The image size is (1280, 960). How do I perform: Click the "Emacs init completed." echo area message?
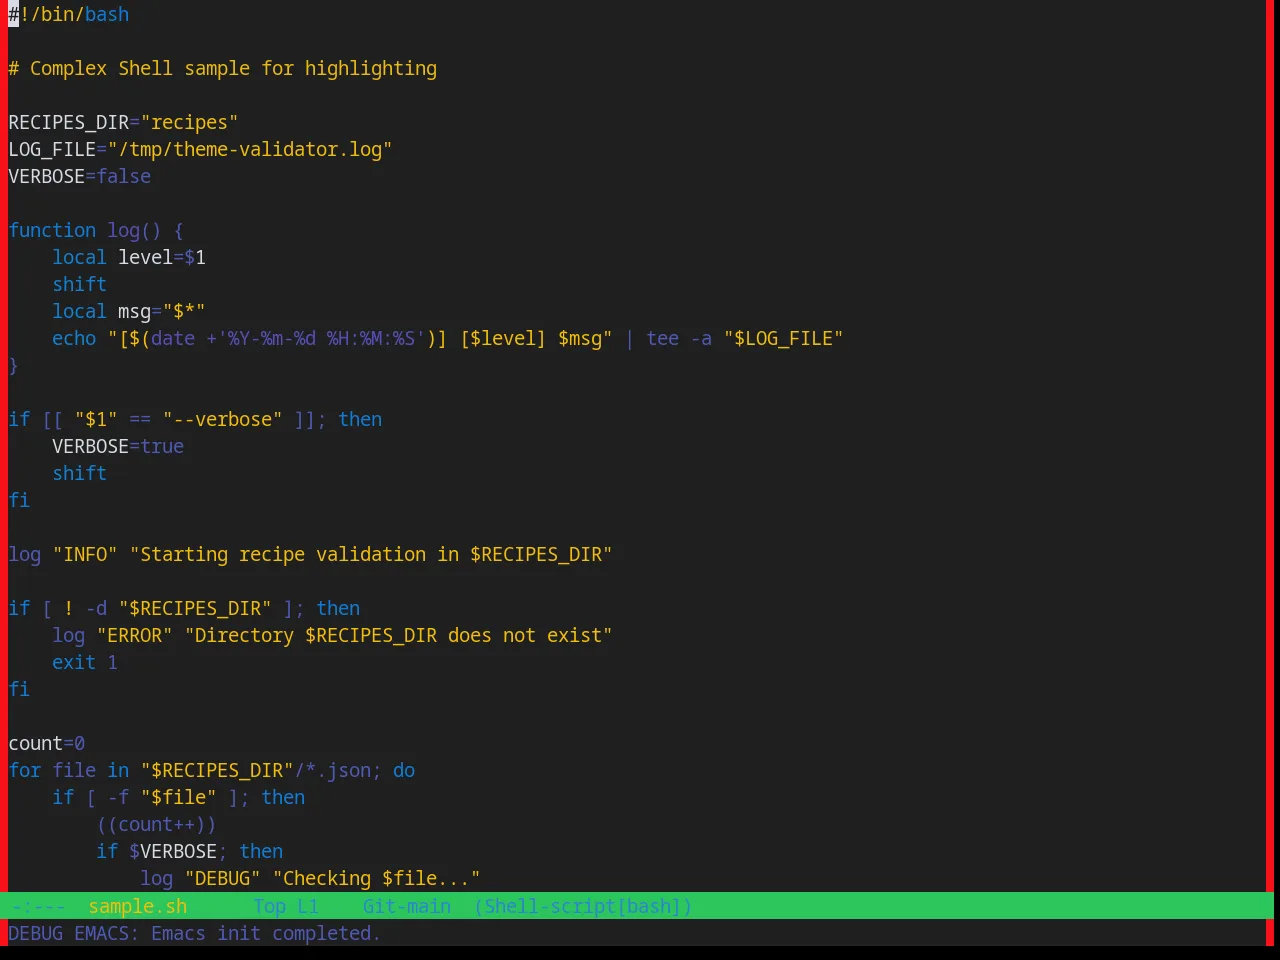pyautogui.click(x=265, y=934)
